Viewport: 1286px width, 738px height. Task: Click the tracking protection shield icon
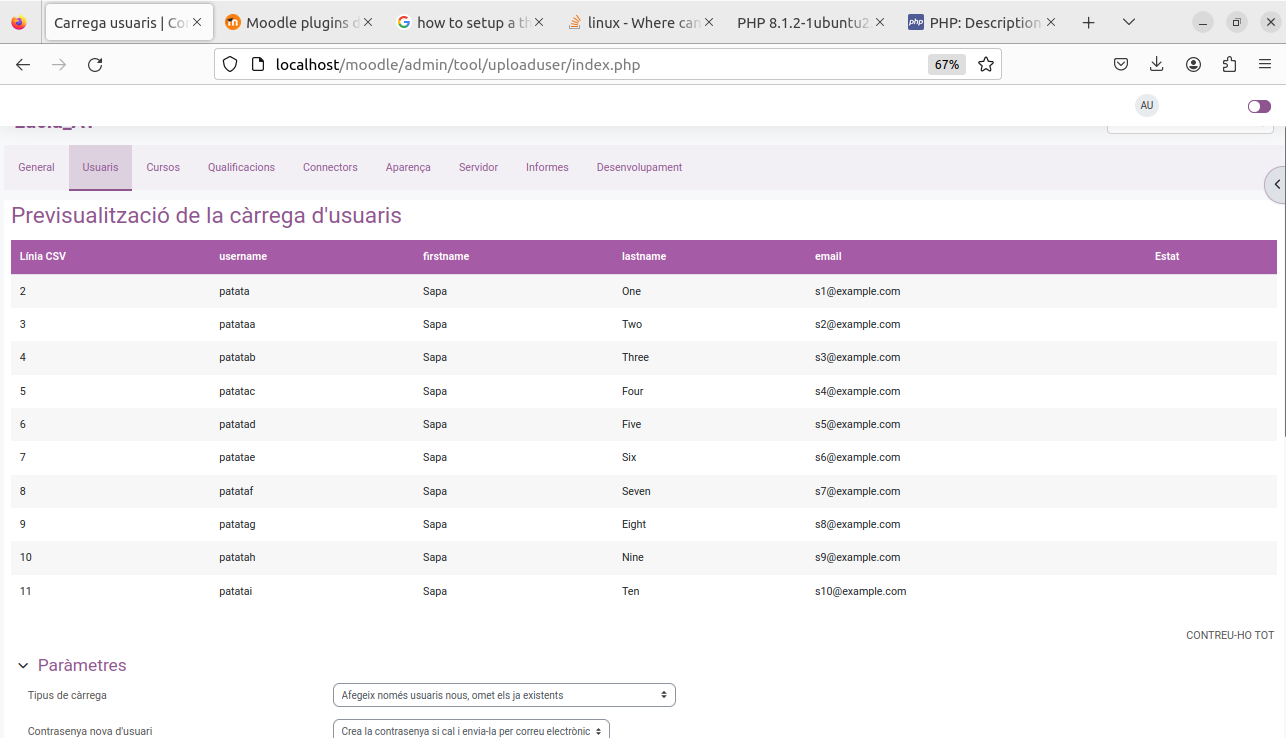230,63
